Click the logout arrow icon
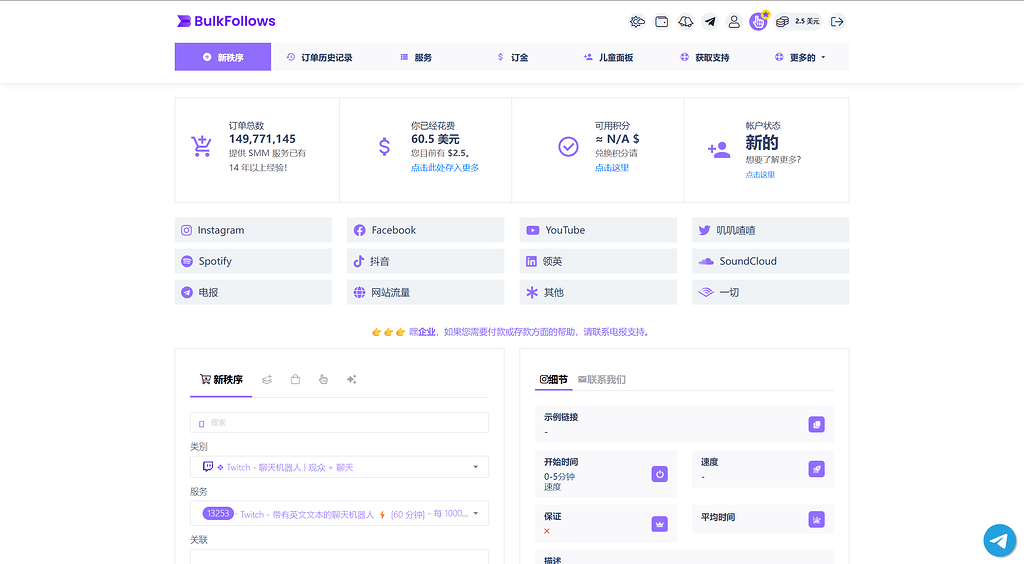The width and height of the screenshot is (1024, 564). pos(837,22)
